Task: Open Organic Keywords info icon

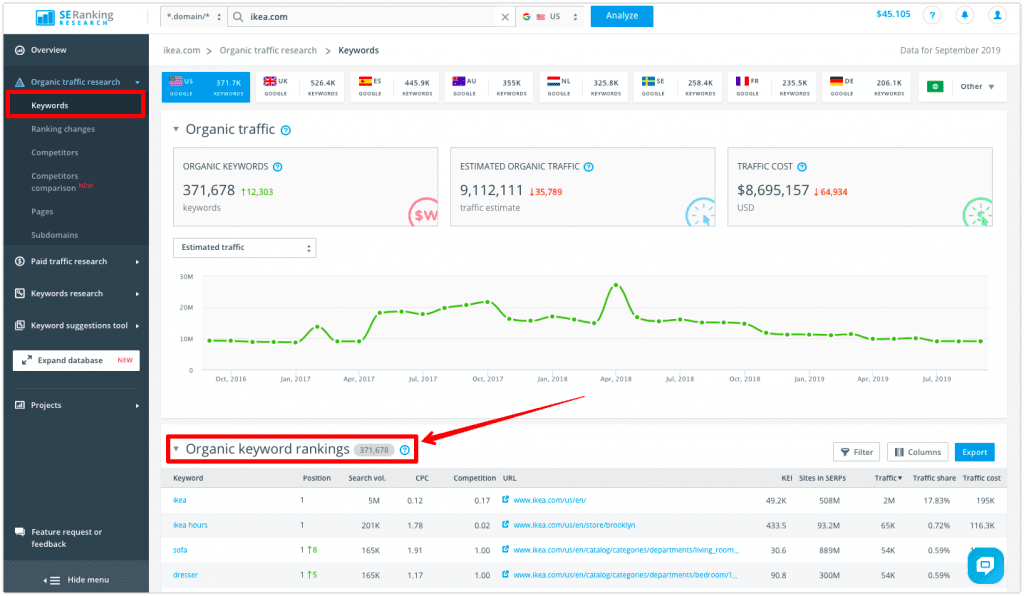Action: [278, 167]
